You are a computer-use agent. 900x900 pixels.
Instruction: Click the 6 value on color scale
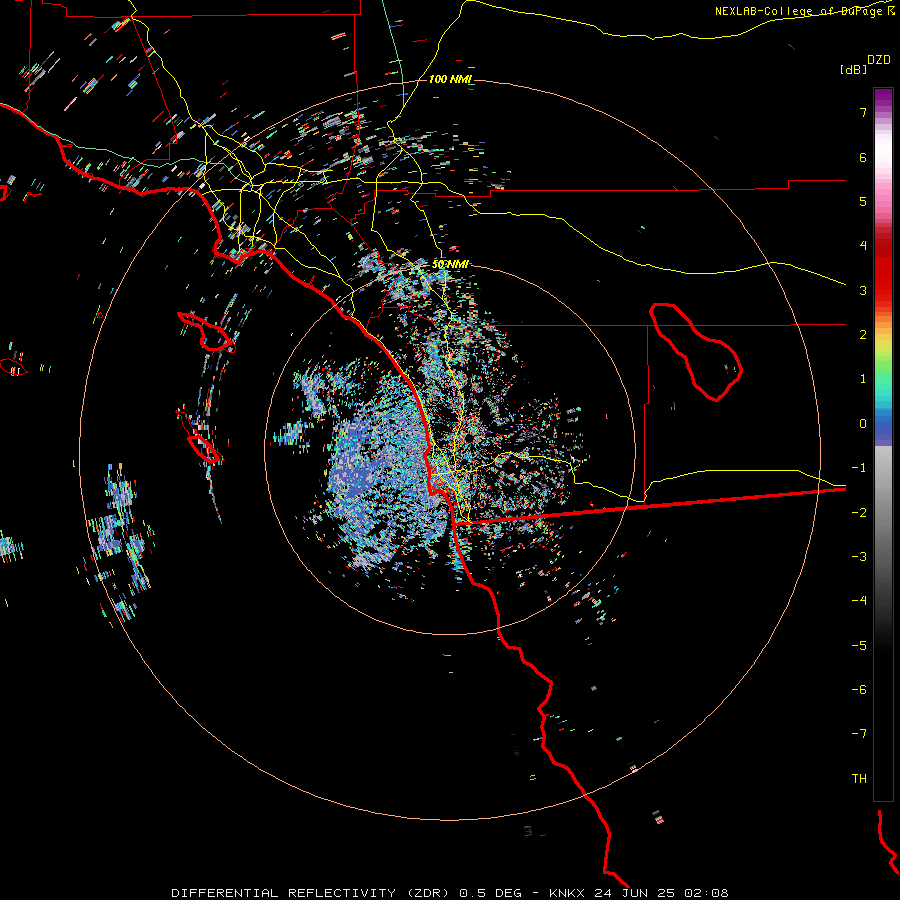(x=863, y=157)
